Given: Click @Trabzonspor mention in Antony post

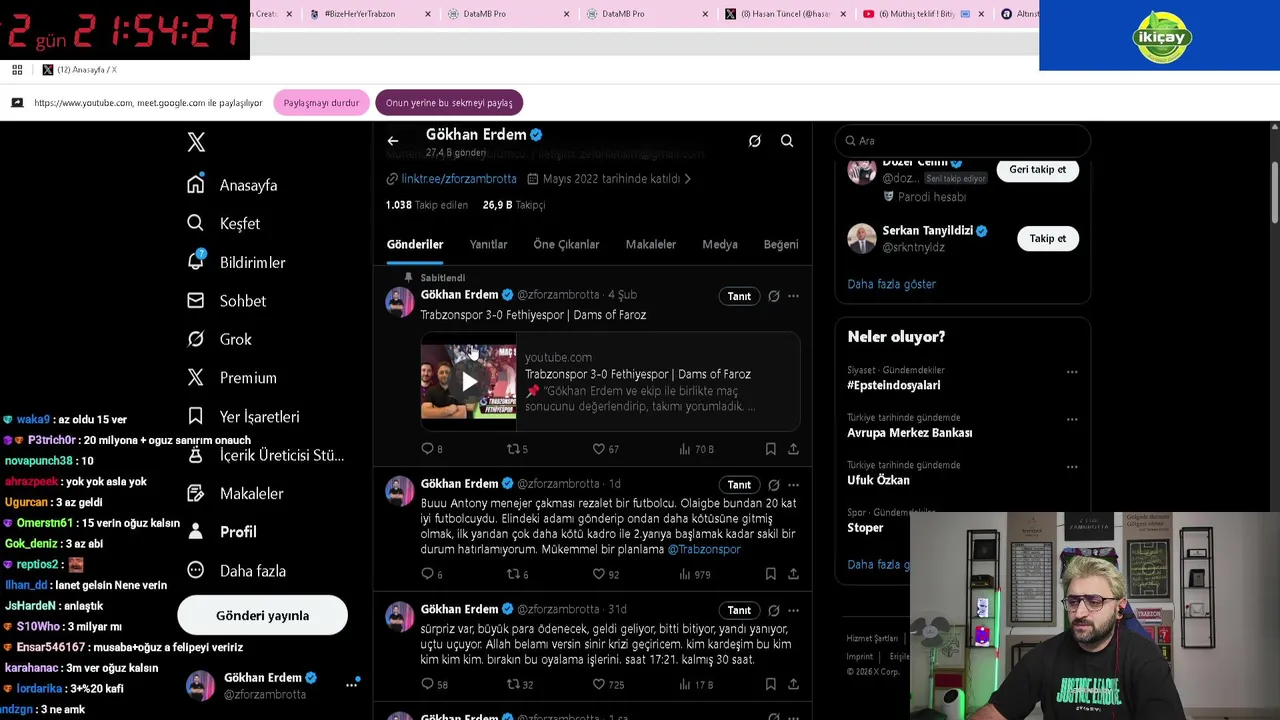Looking at the screenshot, I should tap(704, 549).
